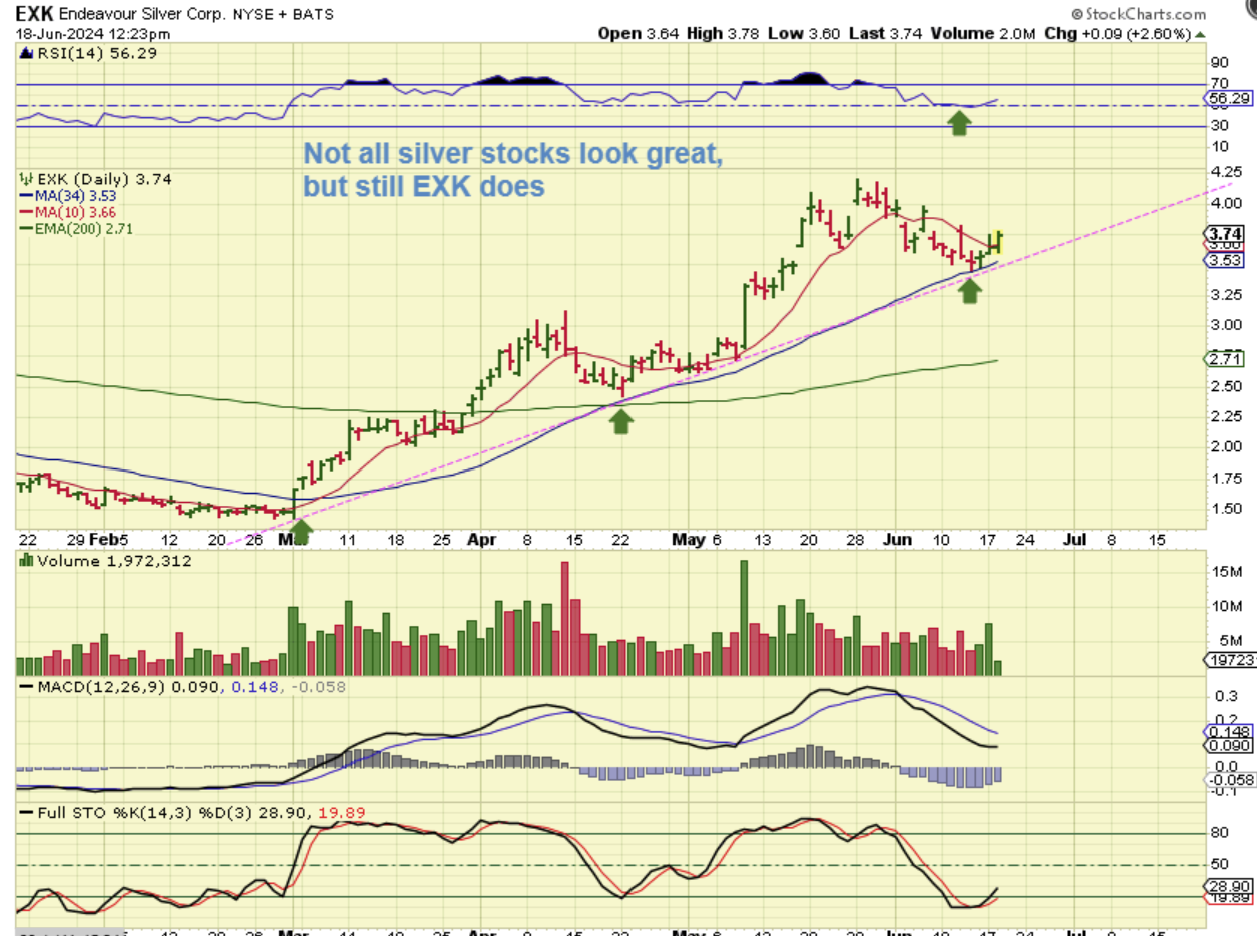Click the 56.29 RSI tag on right axis
The image size is (1257, 936).
pos(1227,99)
